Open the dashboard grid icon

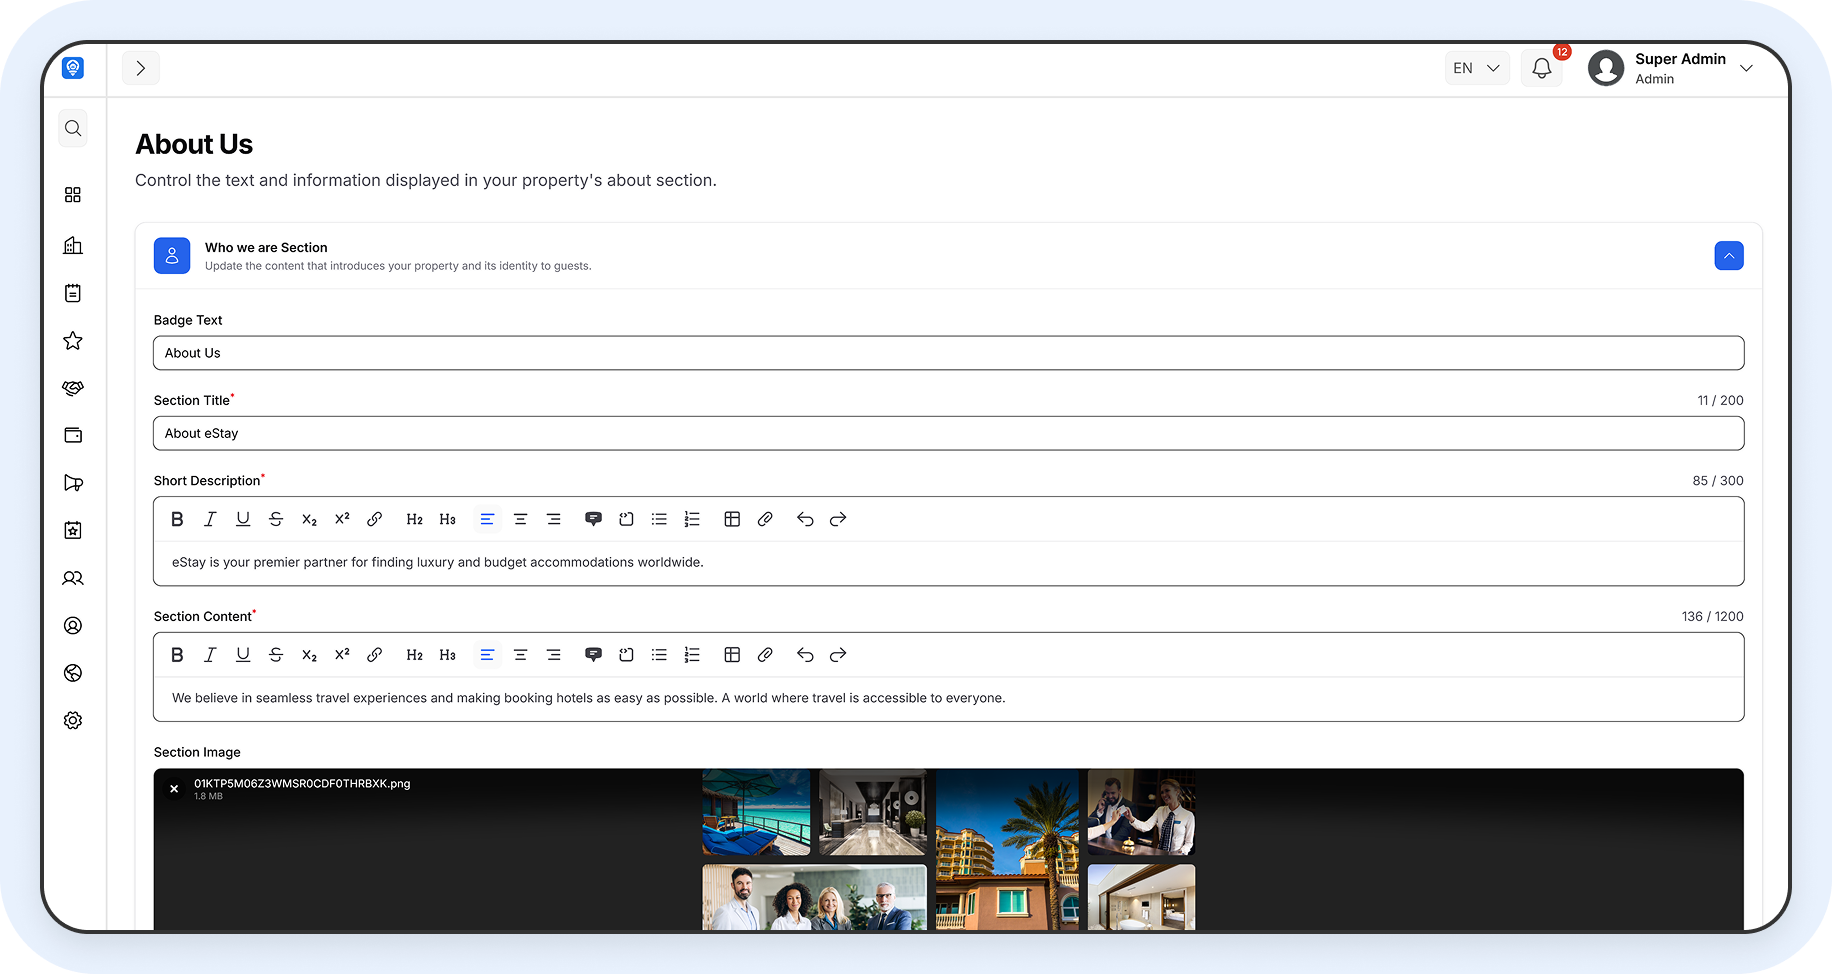tap(73, 195)
